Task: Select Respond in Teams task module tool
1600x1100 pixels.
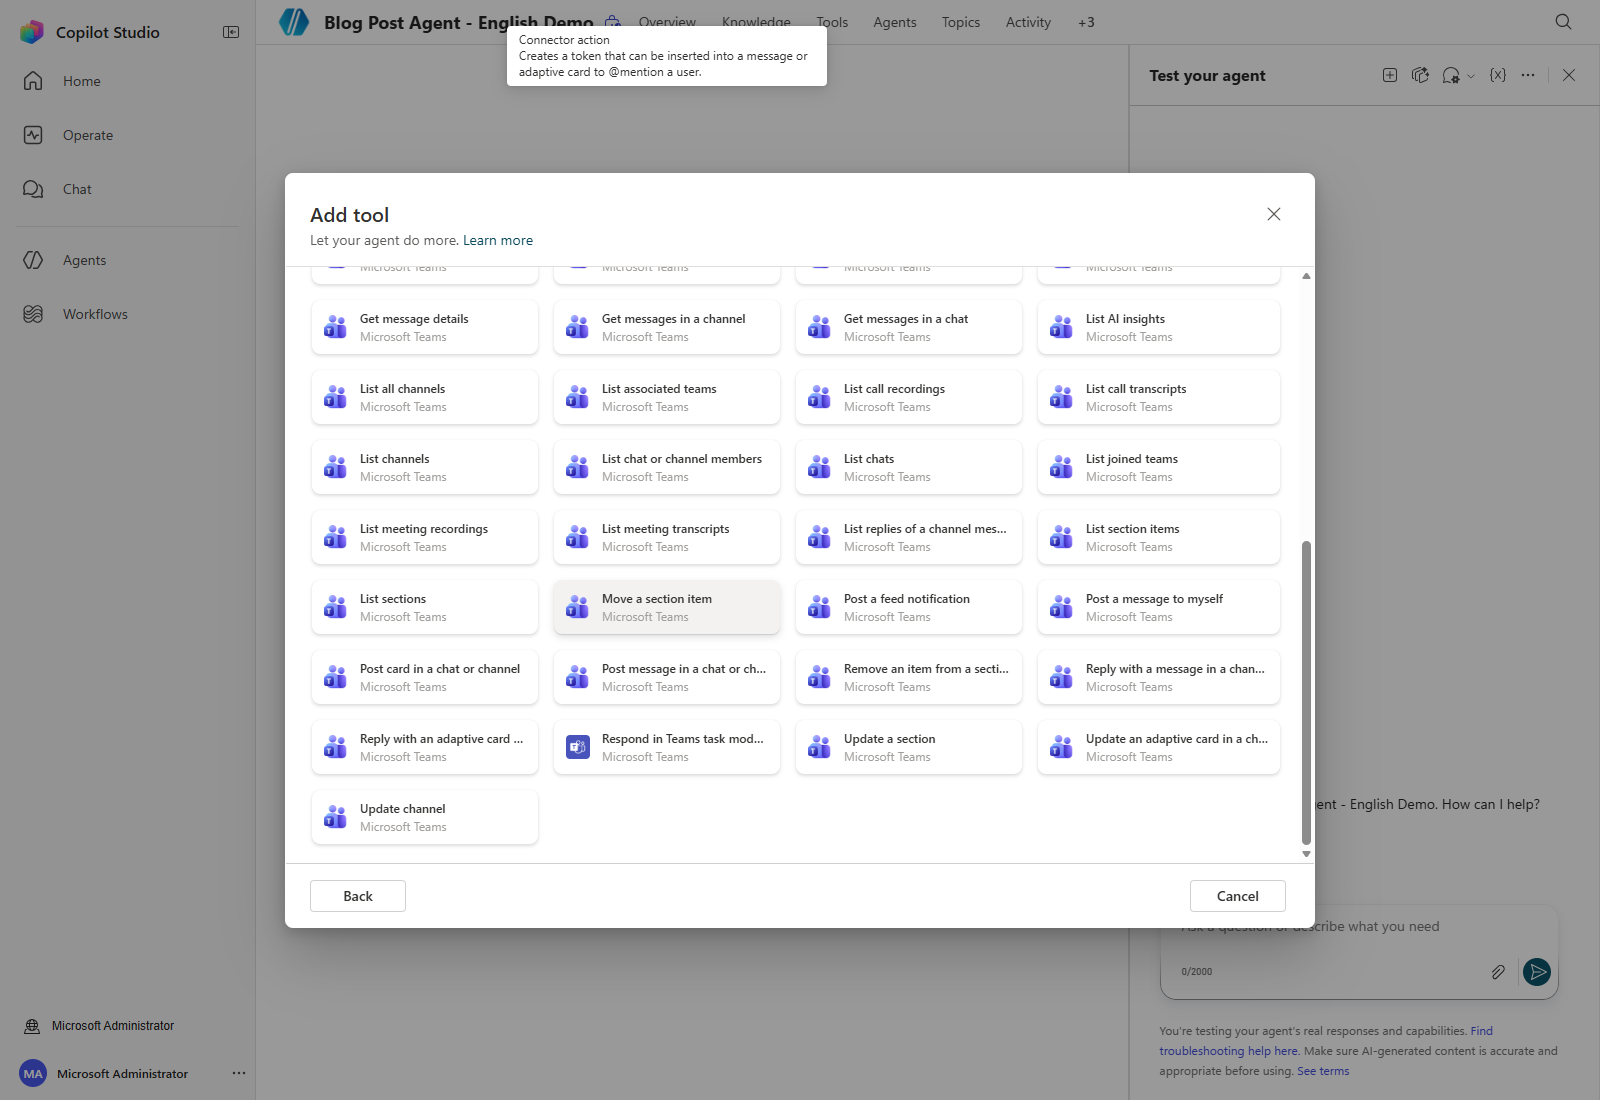Action: click(x=667, y=747)
